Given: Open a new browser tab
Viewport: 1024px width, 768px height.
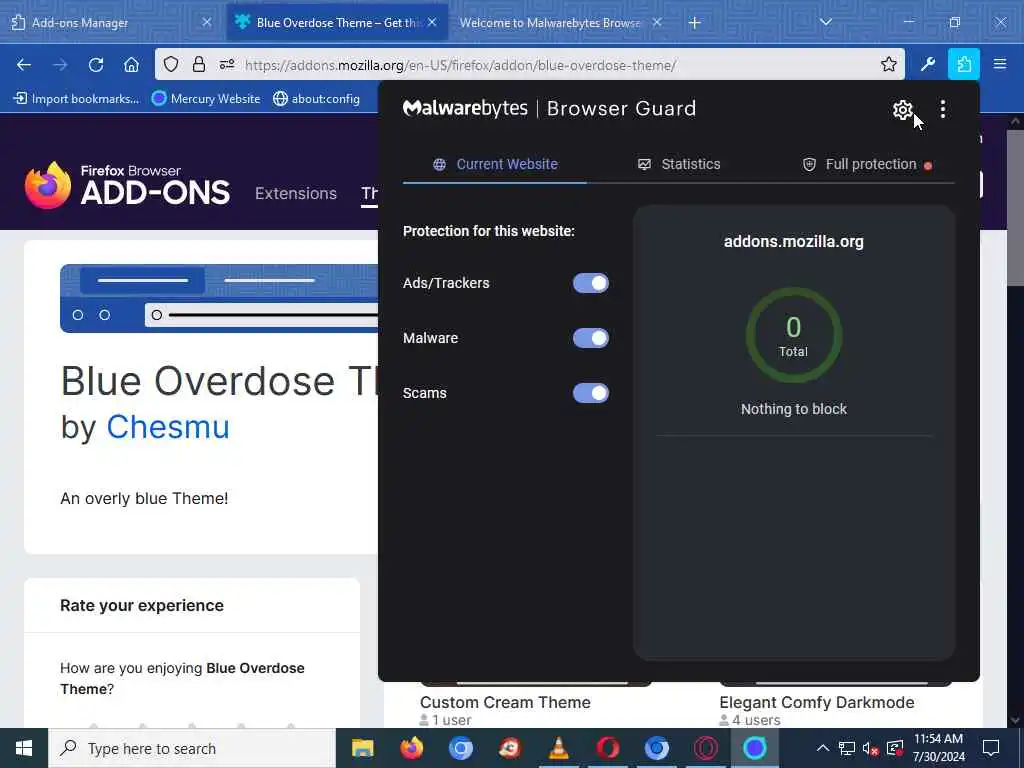Looking at the screenshot, I should (695, 23).
